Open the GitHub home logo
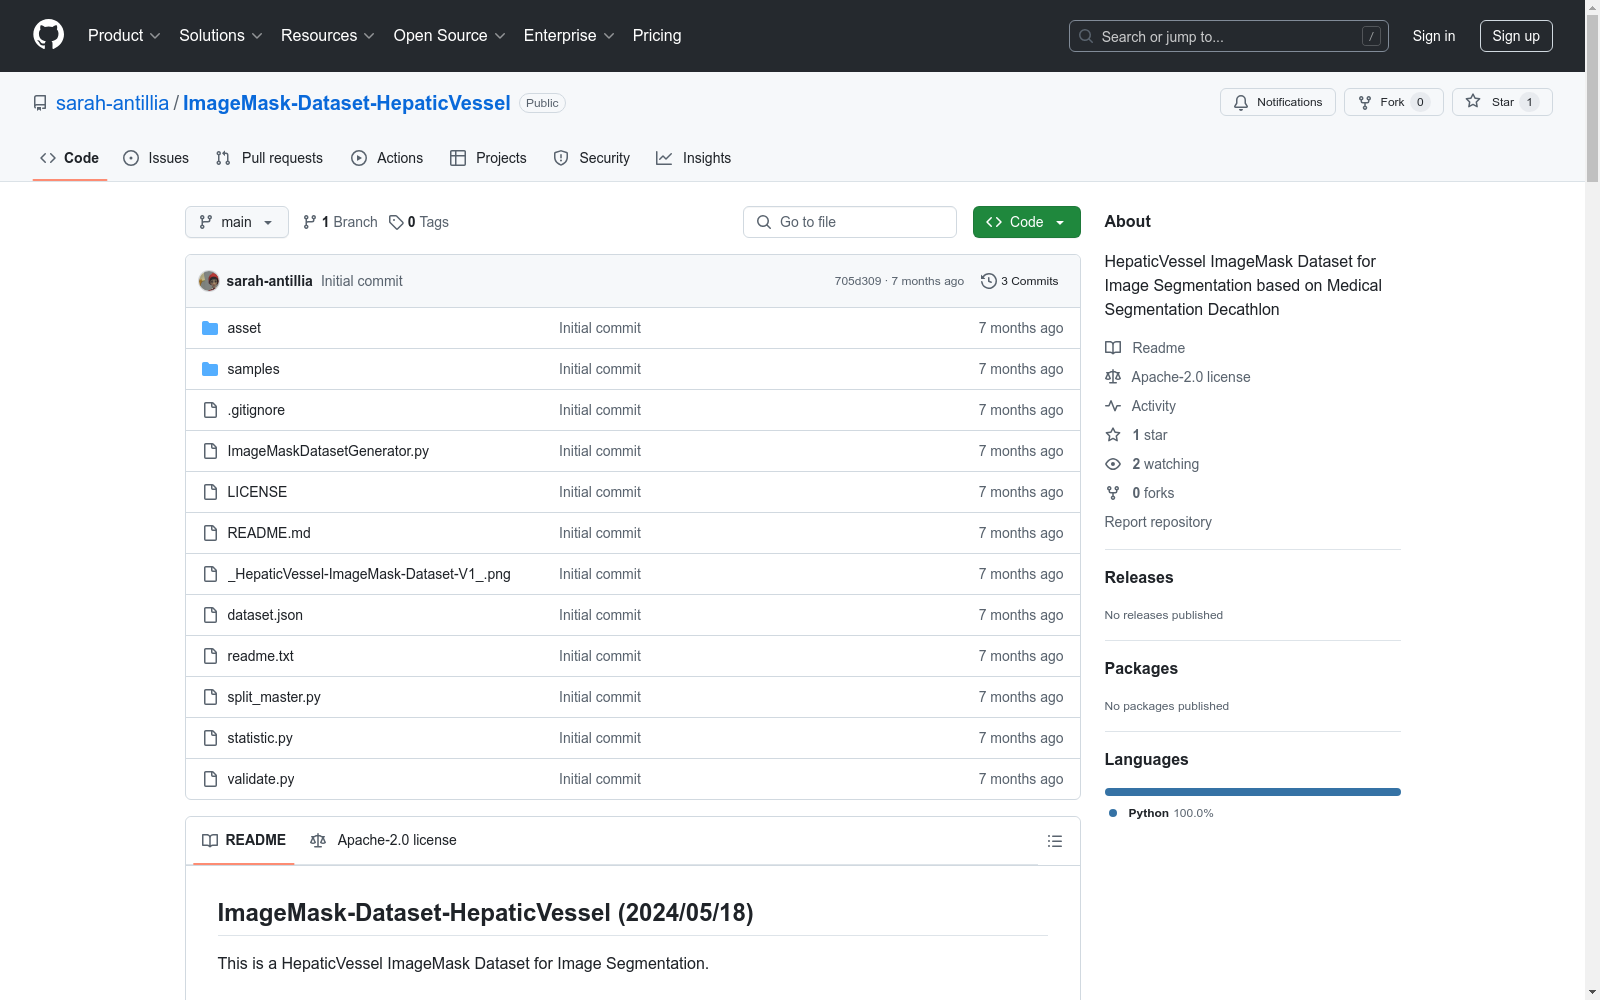 pyautogui.click(x=48, y=35)
